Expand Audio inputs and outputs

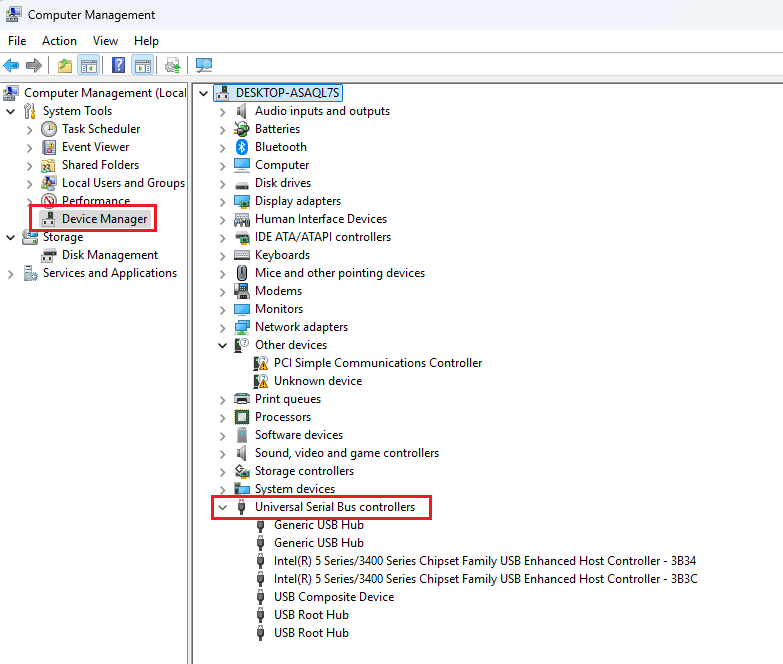tap(222, 112)
